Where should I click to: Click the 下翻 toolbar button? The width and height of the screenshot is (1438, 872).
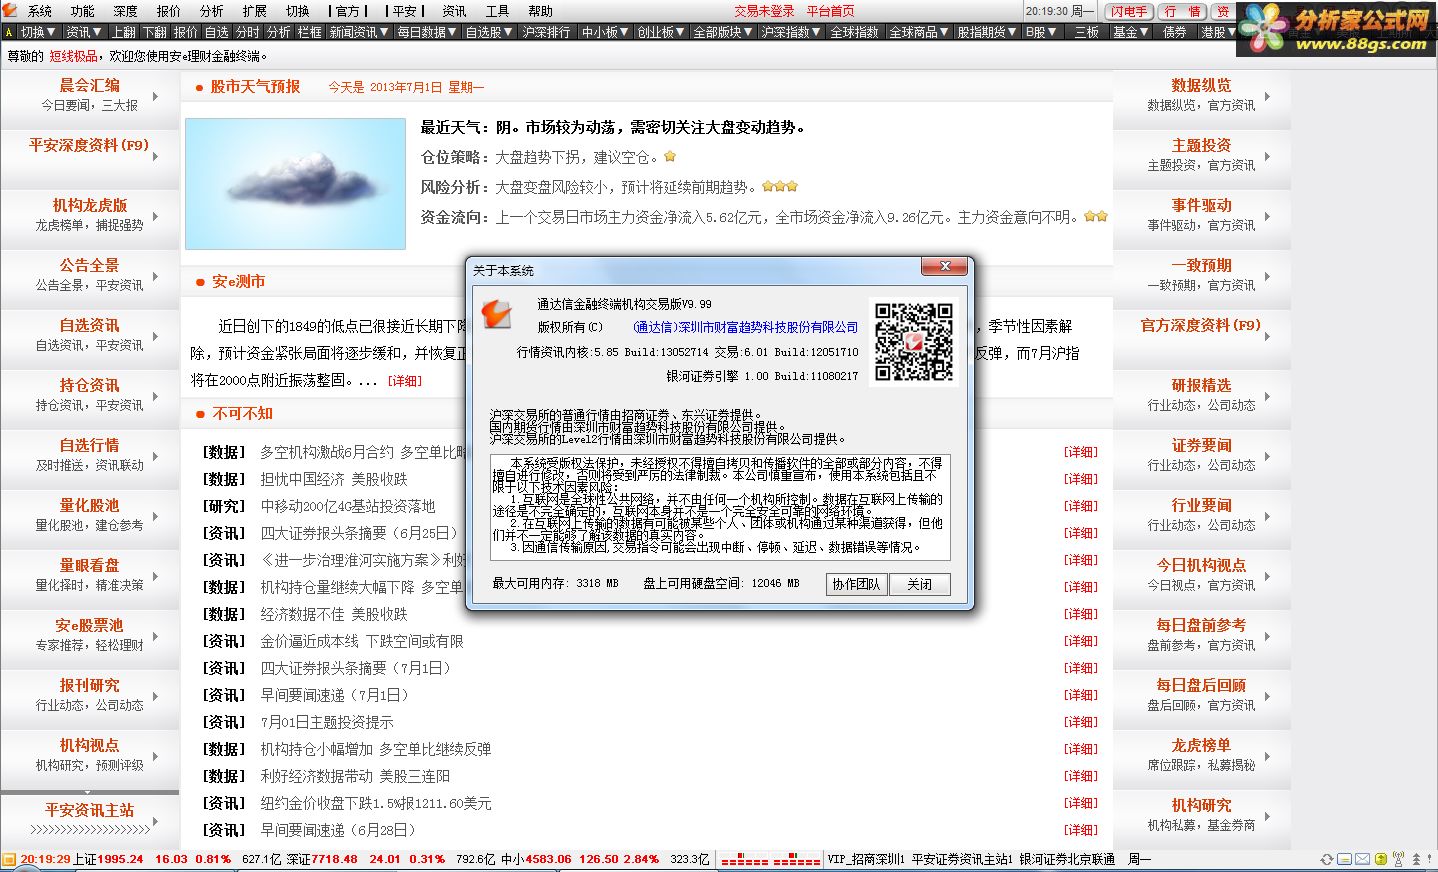(154, 32)
